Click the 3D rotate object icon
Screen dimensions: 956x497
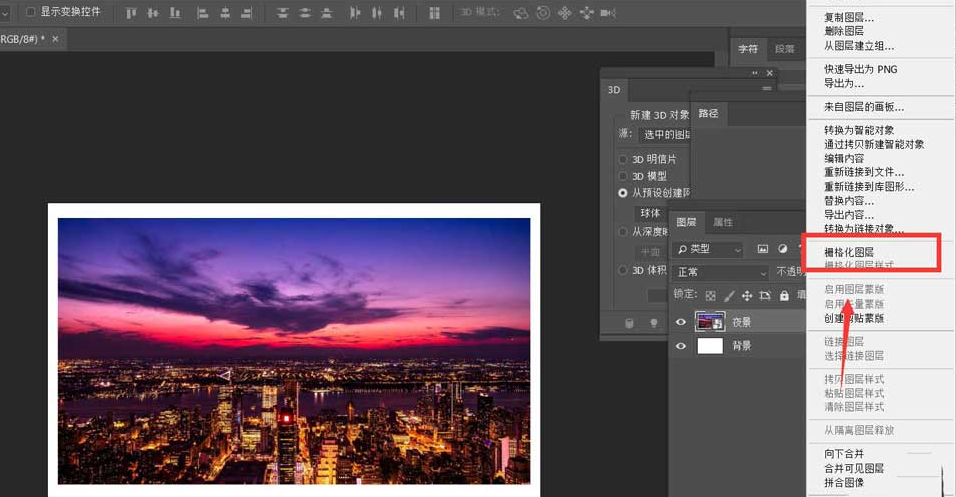[521, 13]
